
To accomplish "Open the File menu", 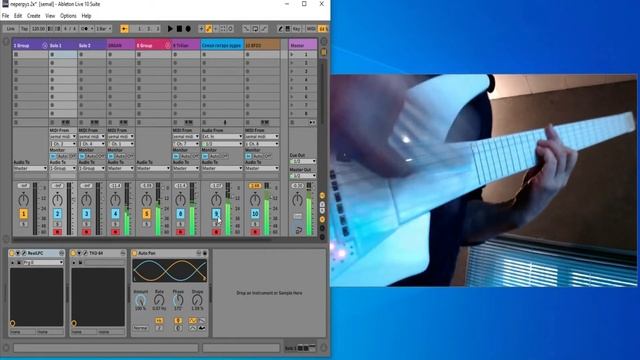I will click(x=5, y=16).
